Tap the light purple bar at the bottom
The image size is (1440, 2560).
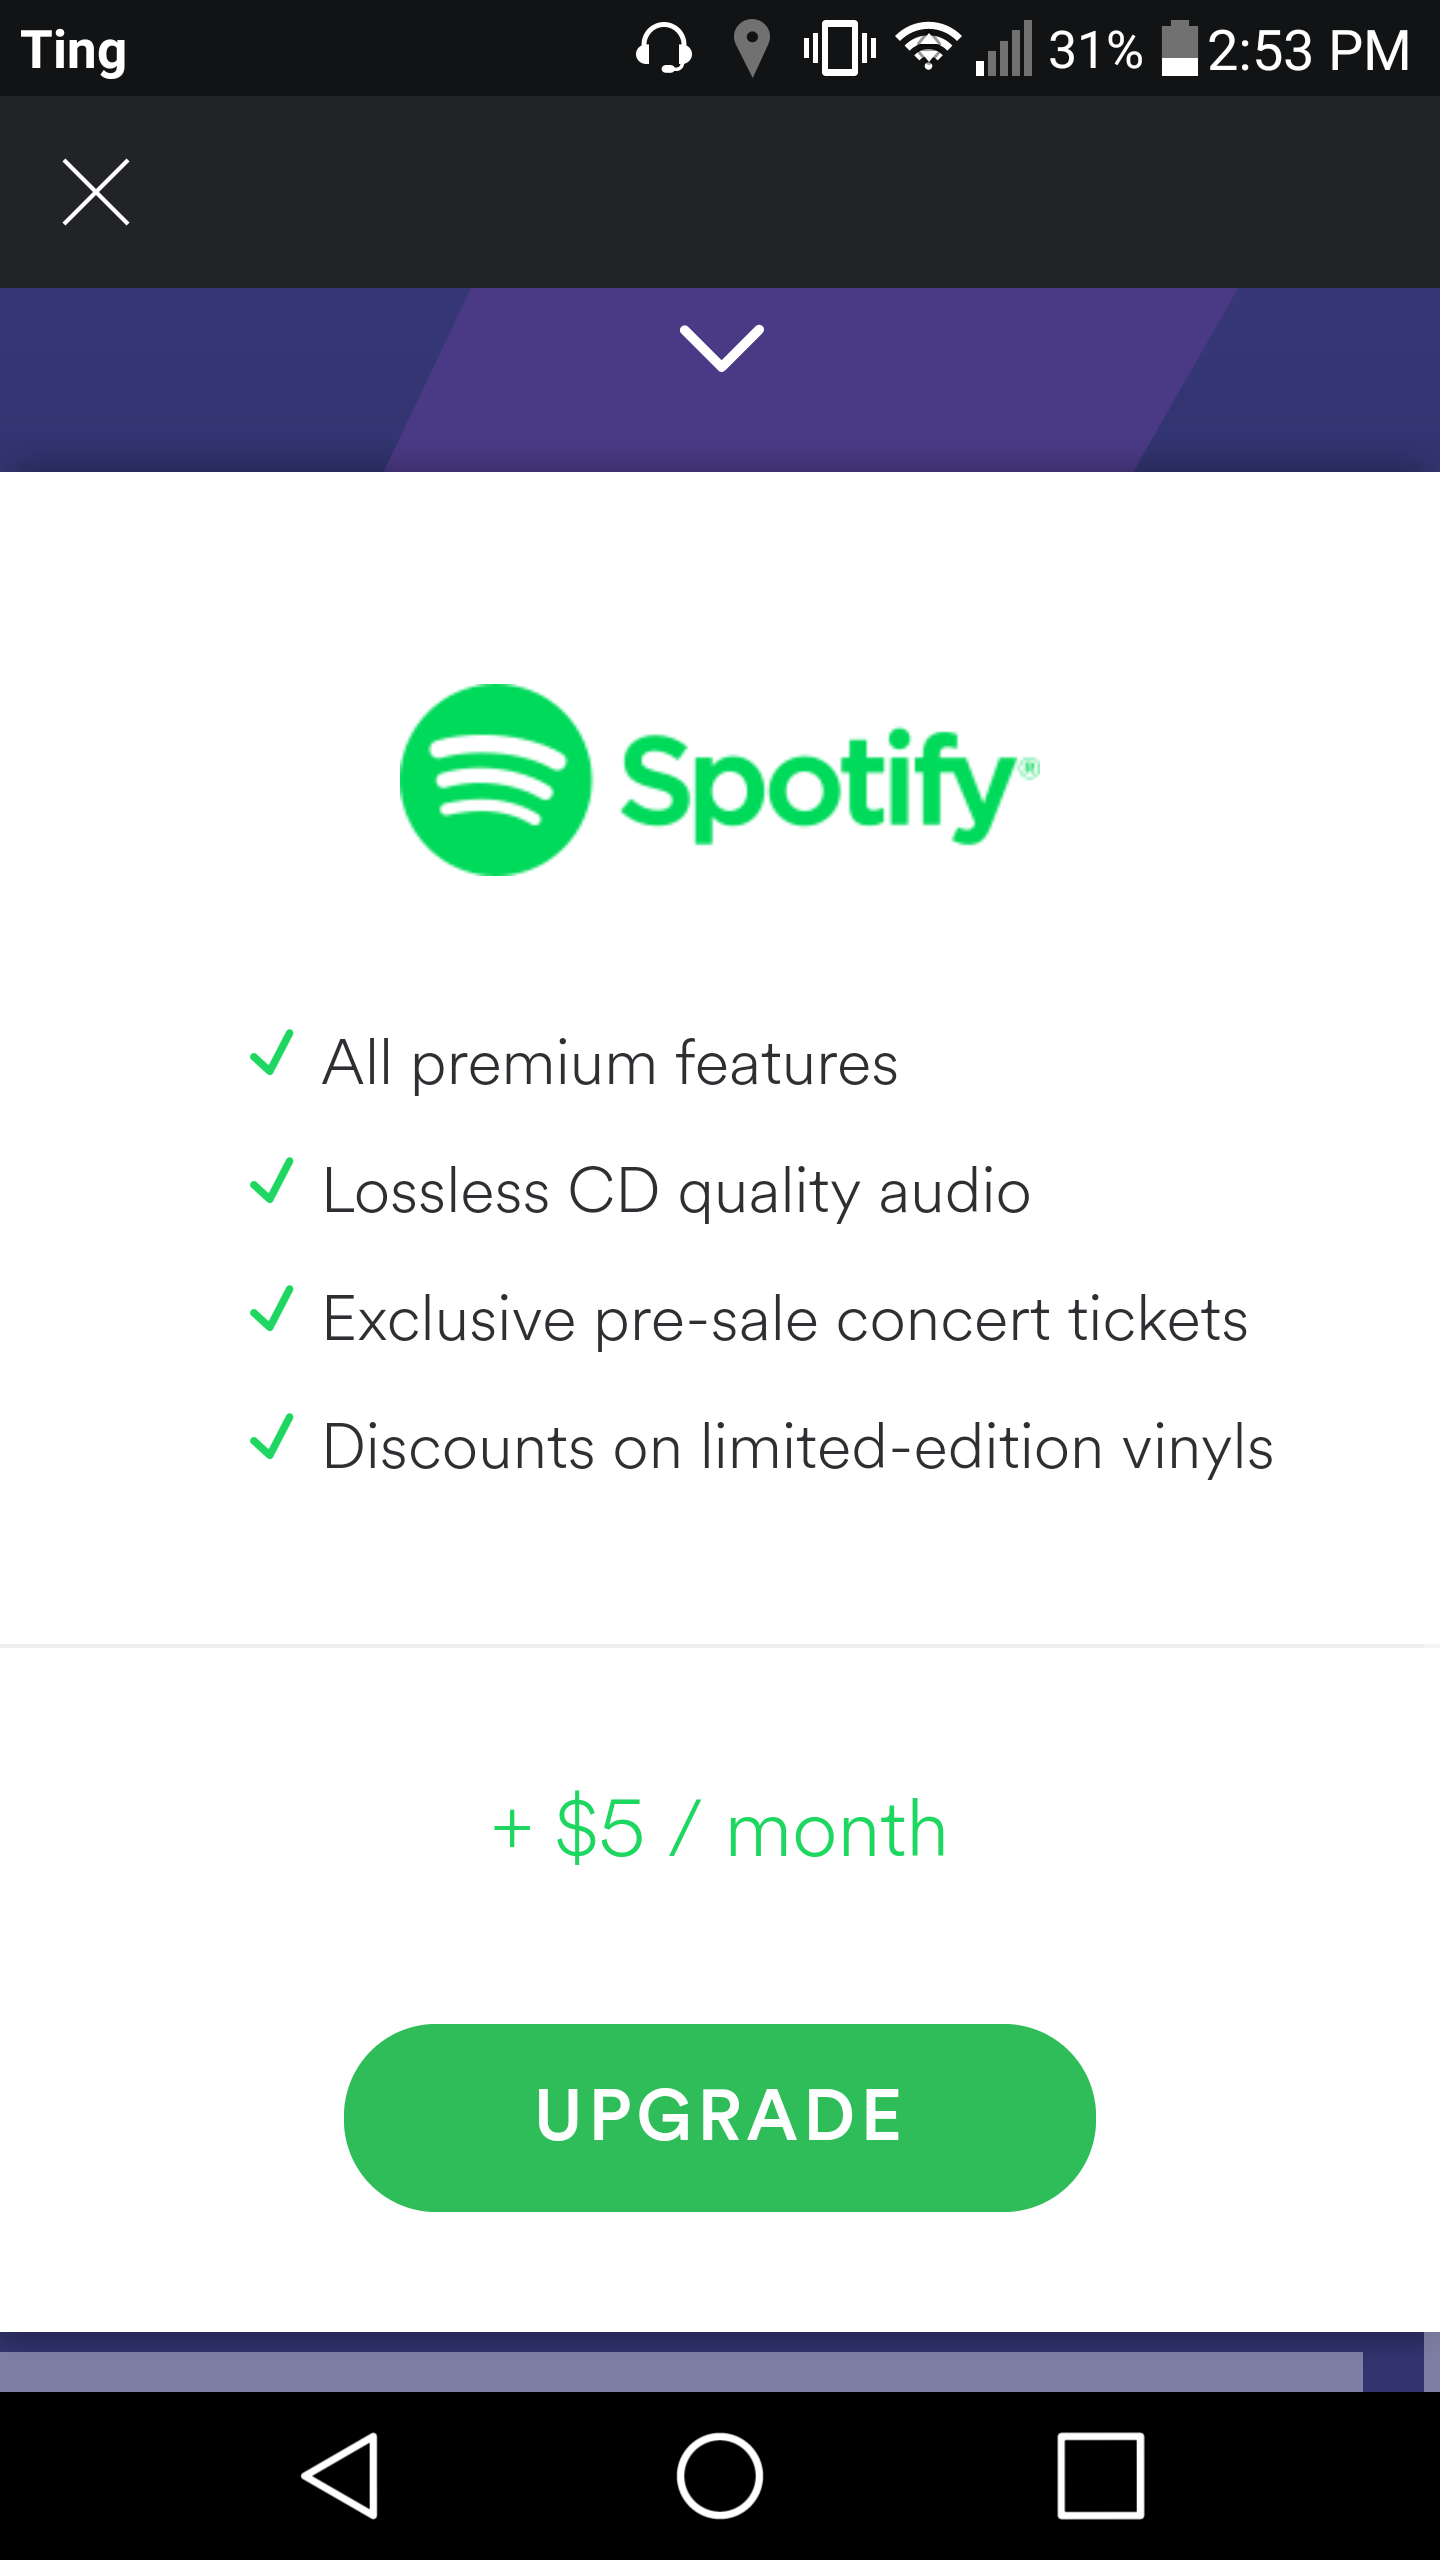(680, 2371)
